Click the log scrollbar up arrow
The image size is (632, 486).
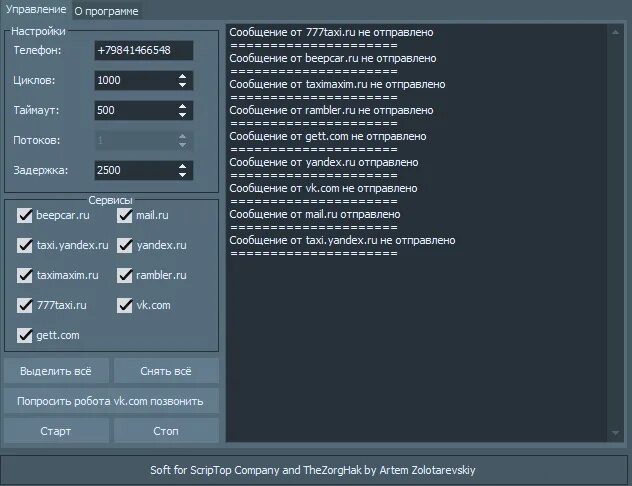pos(615,32)
